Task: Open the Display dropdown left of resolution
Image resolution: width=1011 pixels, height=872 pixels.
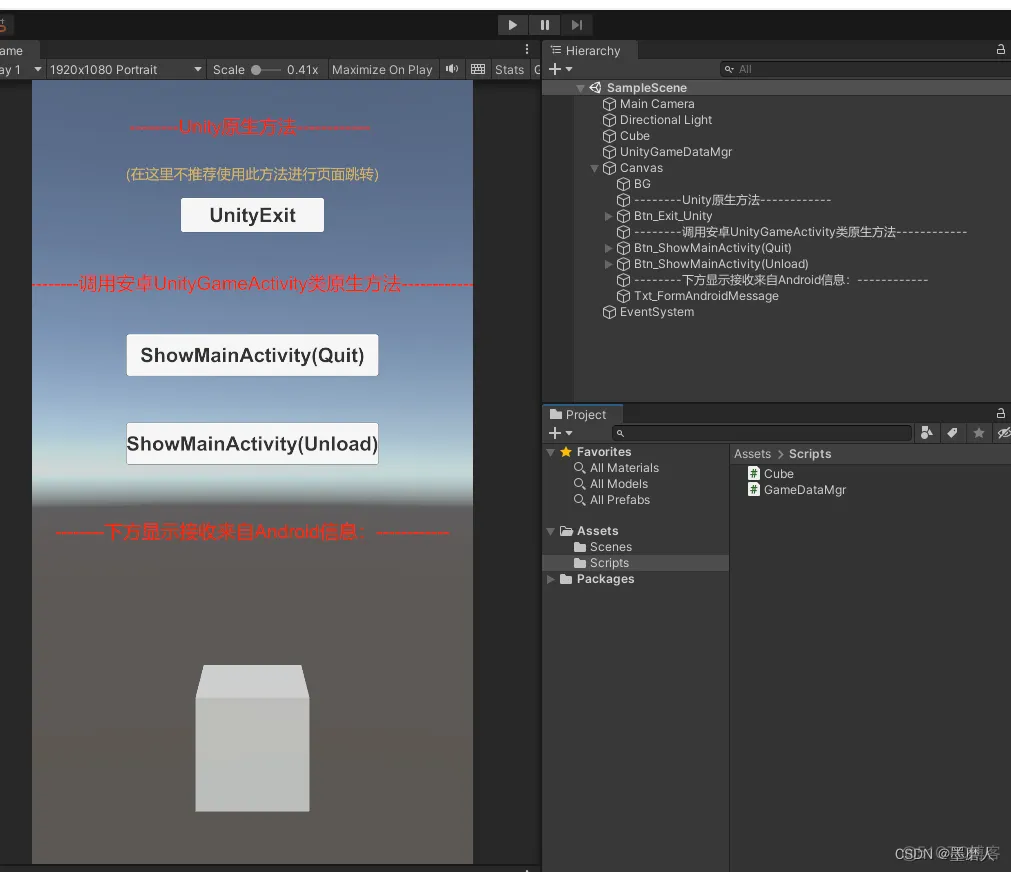Action: 21,70
